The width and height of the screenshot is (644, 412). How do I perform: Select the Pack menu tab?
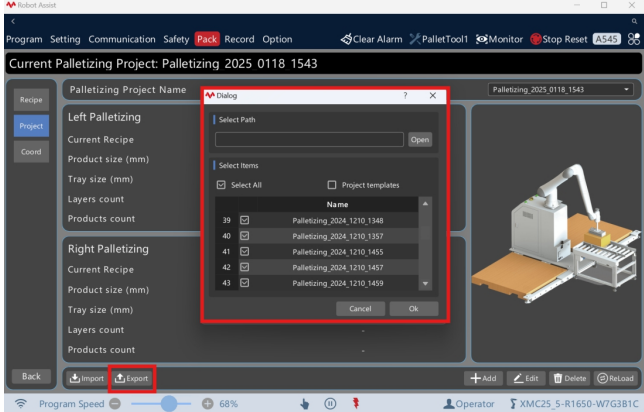coord(207,39)
